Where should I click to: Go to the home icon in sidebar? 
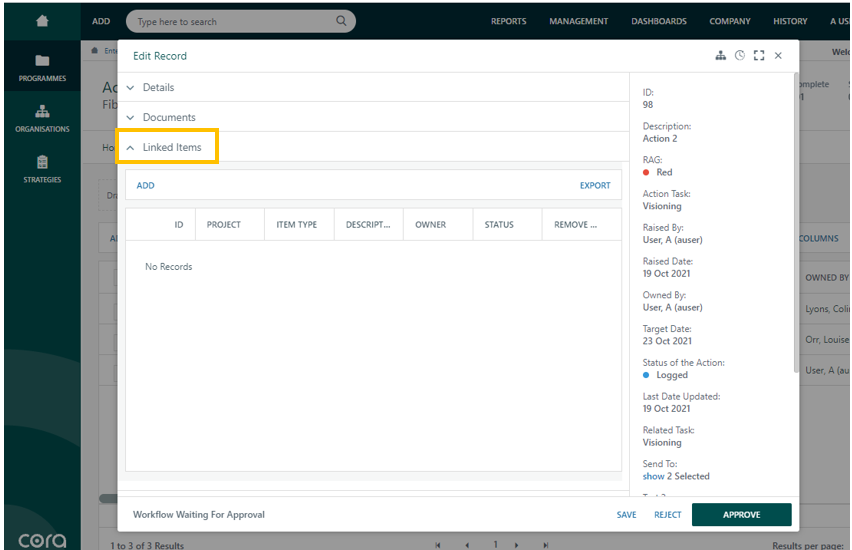(x=42, y=21)
